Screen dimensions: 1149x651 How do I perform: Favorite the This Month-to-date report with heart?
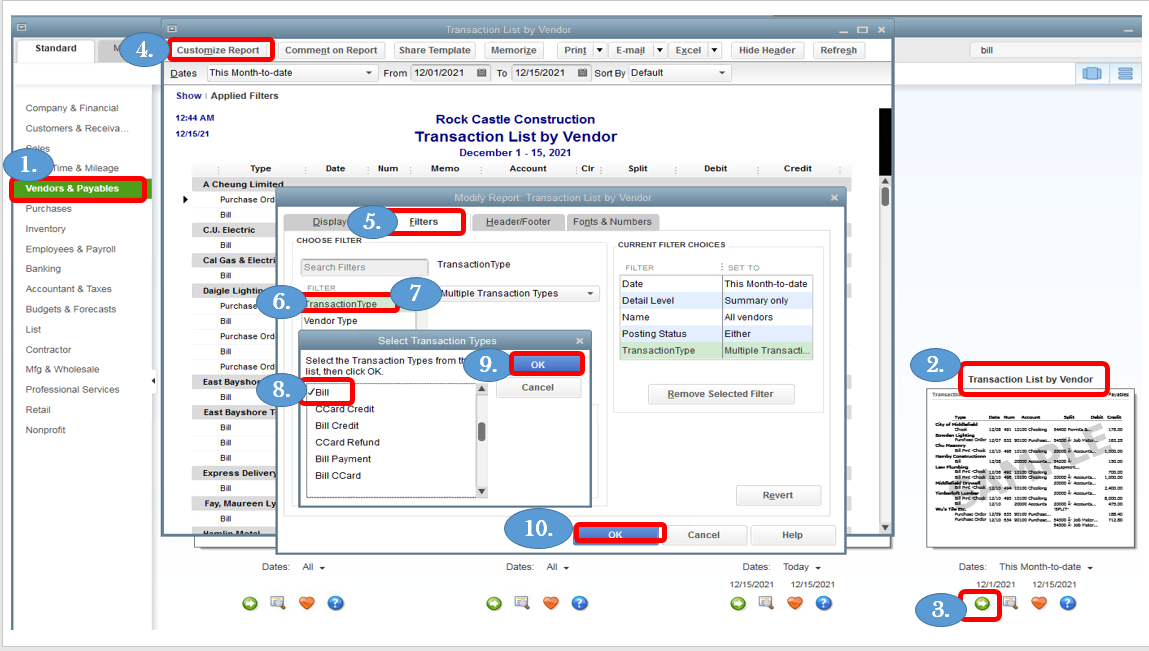[1039, 603]
